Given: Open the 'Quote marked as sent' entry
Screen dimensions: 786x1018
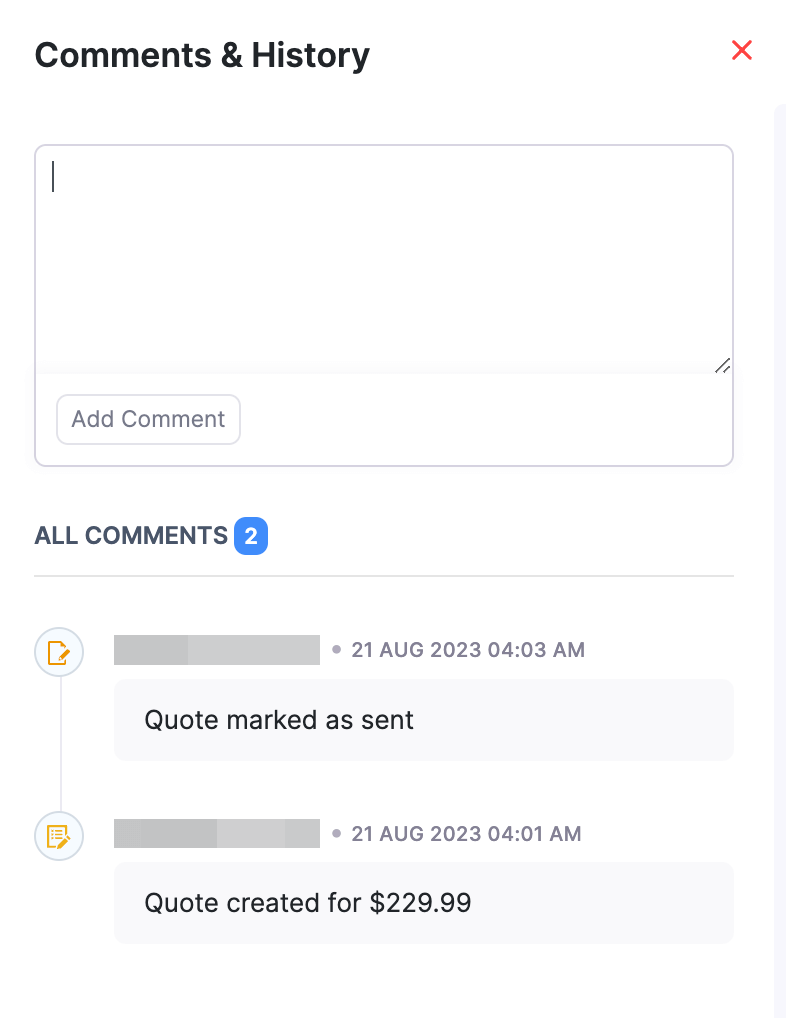Looking at the screenshot, I should [x=423, y=720].
